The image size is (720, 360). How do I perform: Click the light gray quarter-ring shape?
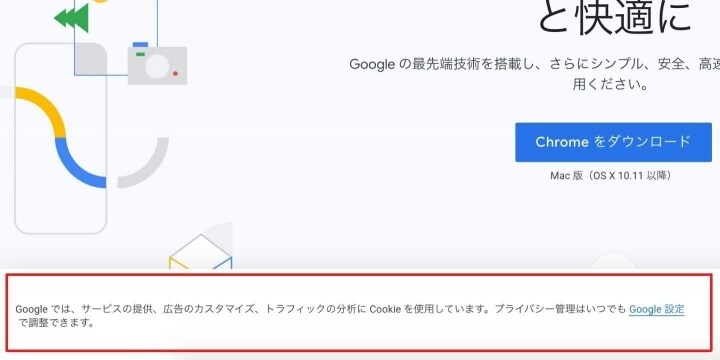click(145, 163)
